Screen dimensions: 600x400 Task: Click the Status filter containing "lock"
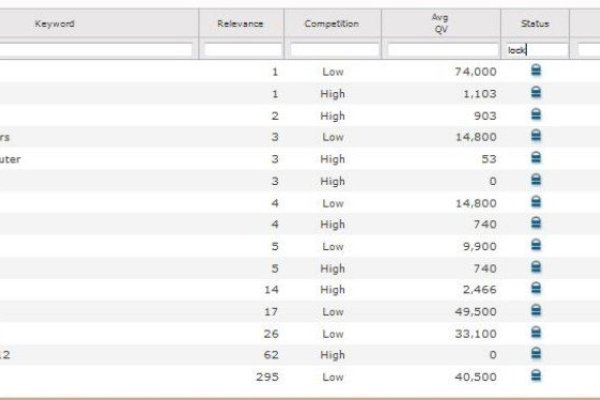[x=535, y=49]
